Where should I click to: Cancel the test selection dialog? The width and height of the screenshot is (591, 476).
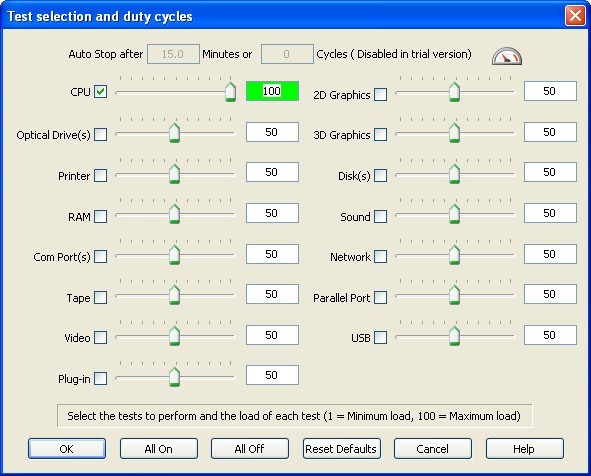tap(433, 448)
